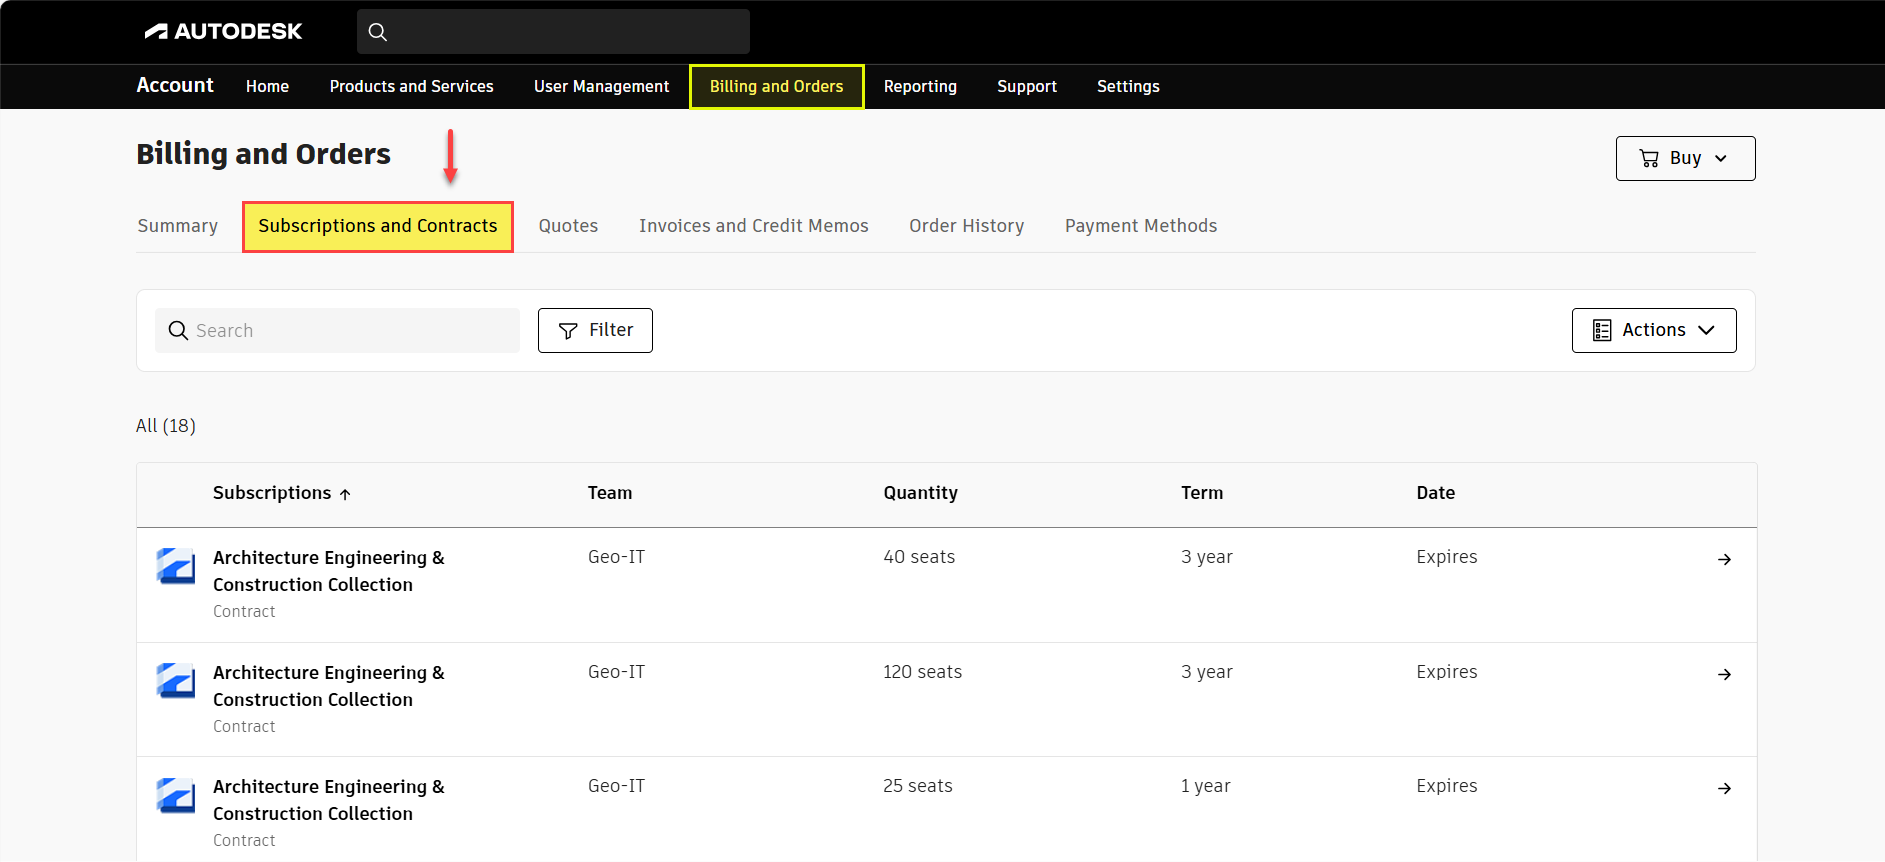Click the Quantity column header
This screenshot has width=1885, height=862.
920,493
